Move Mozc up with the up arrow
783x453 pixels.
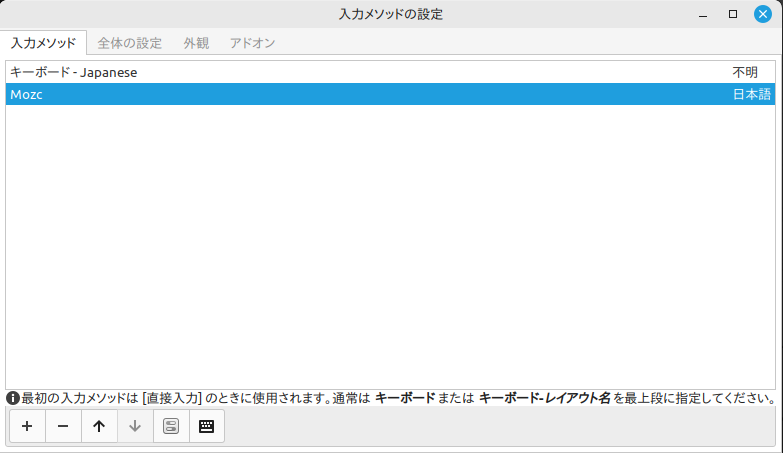(99, 426)
